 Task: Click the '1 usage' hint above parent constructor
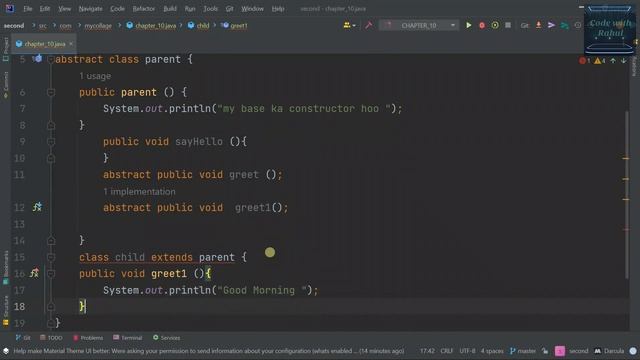tap(95, 76)
